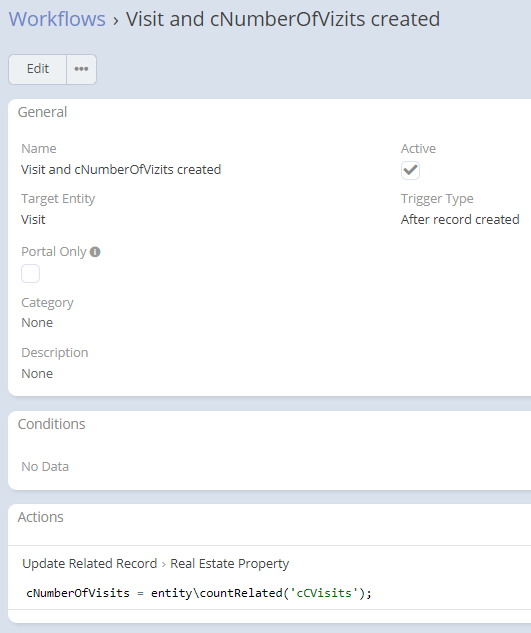Click the General panel header
This screenshot has width=531, height=633.
pyautogui.click(x=42, y=112)
